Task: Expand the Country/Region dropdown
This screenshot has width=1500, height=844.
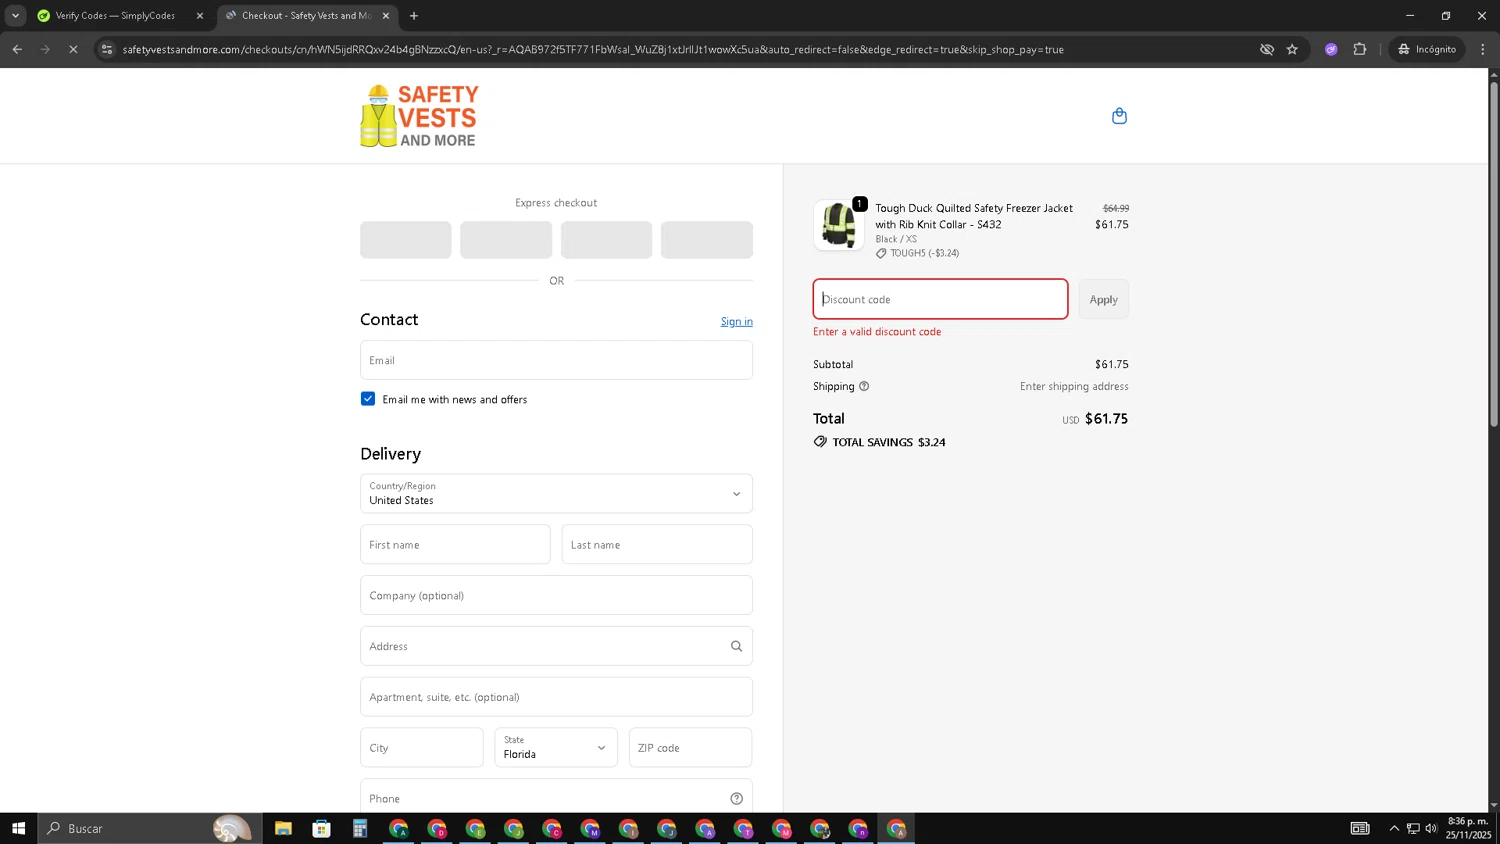Action: (556, 493)
